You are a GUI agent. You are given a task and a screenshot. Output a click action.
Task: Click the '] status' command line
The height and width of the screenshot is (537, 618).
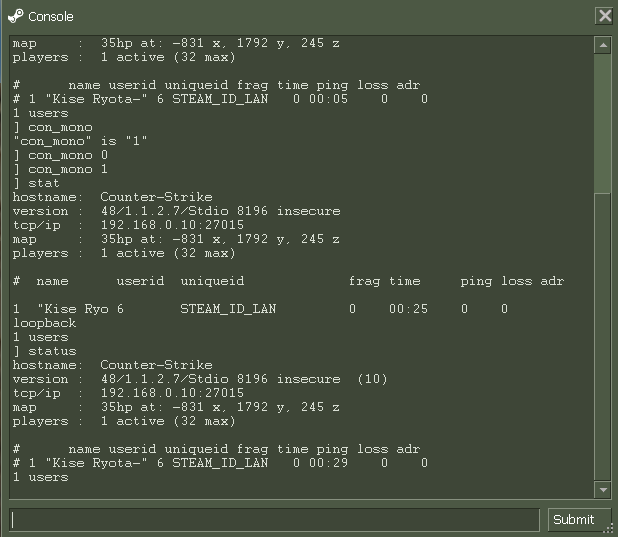pos(45,351)
